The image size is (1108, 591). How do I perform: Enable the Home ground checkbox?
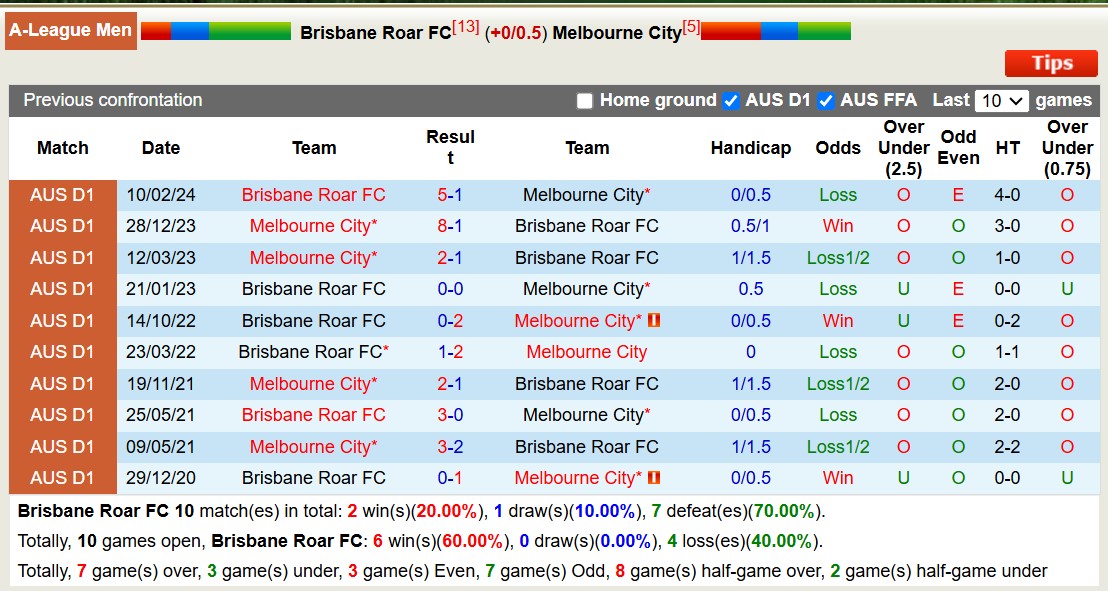[x=584, y=100]
